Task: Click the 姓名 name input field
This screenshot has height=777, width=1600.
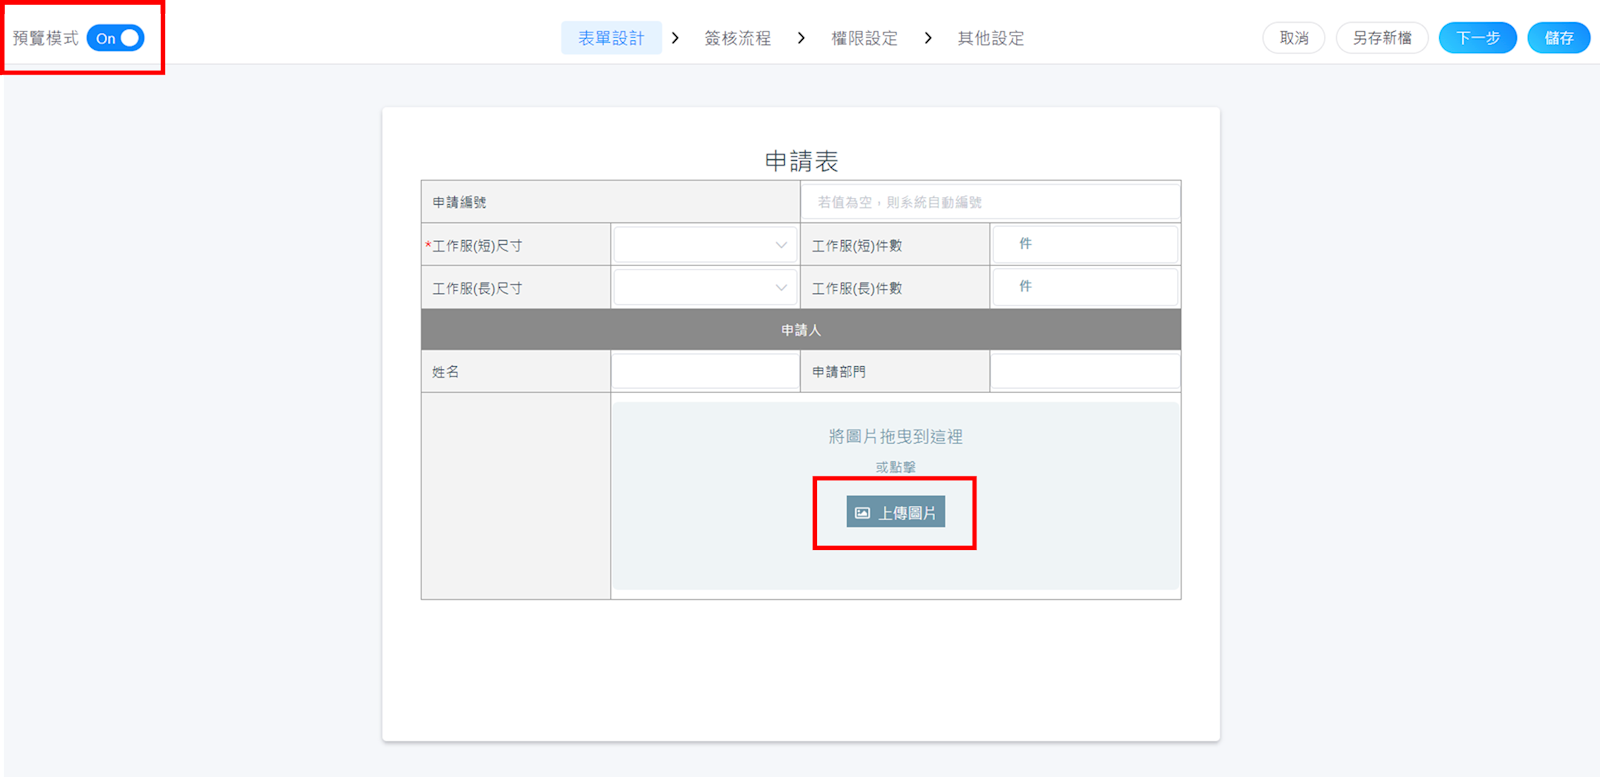Action: coord(705,372)
